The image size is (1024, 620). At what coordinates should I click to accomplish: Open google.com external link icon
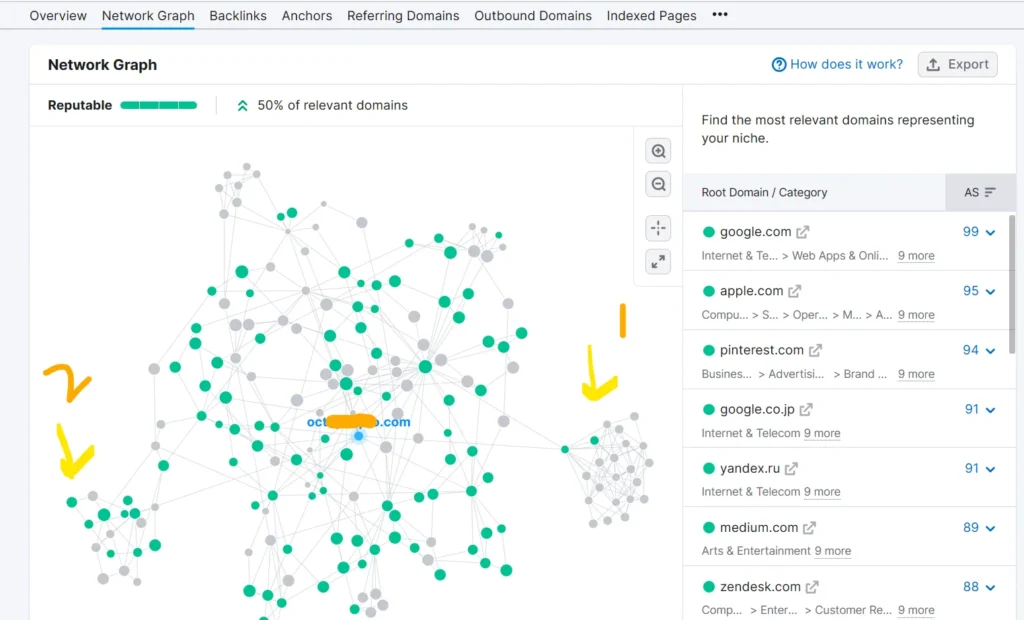pyautogui.click(x=803, y=232)
